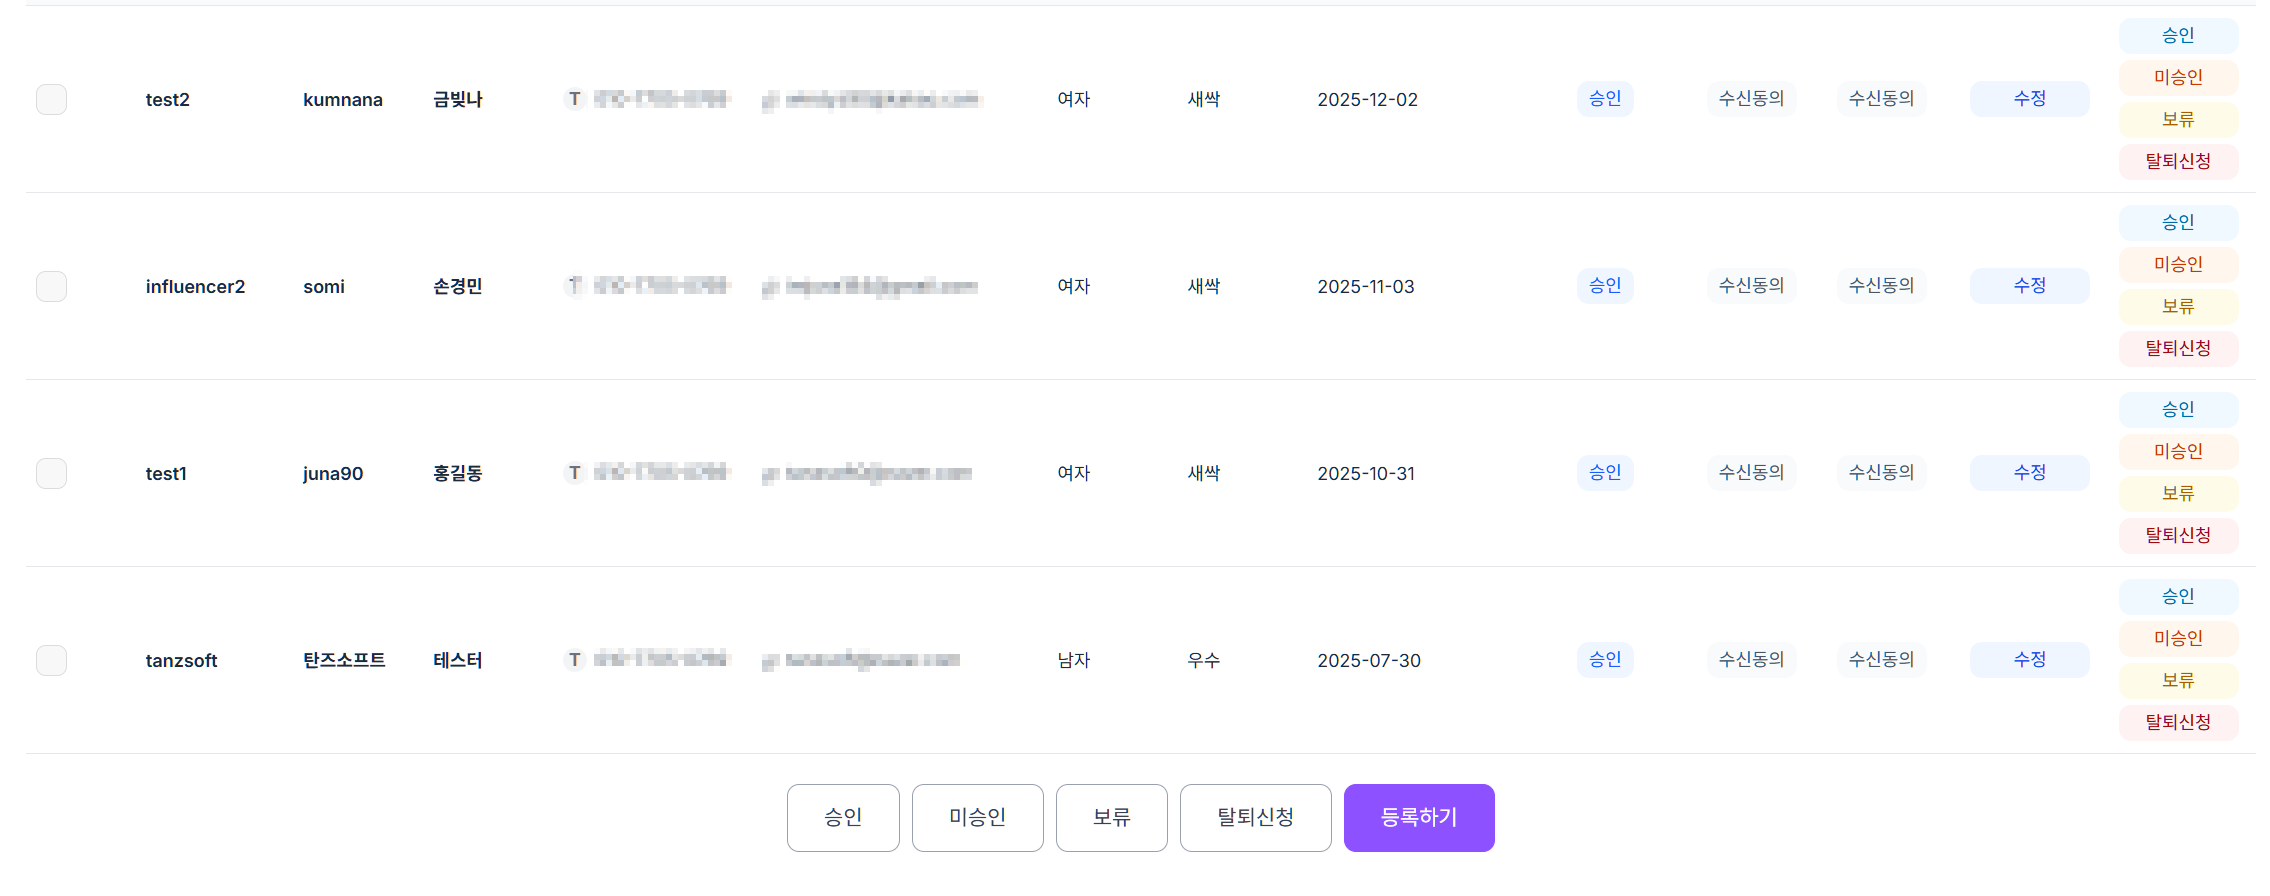Click the nickname 탄즈소프트

tap(344, 660)
